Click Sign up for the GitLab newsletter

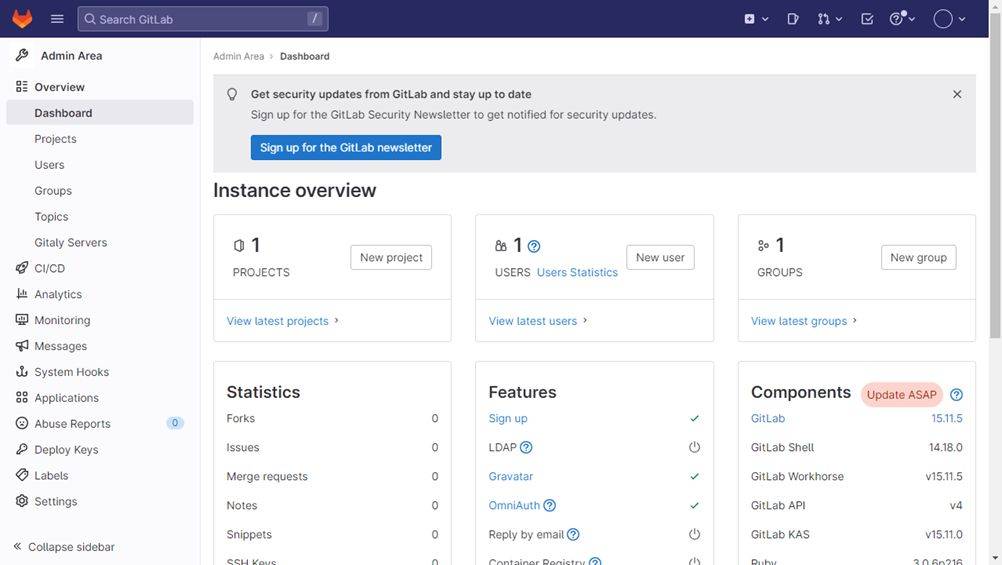[346, 148]
